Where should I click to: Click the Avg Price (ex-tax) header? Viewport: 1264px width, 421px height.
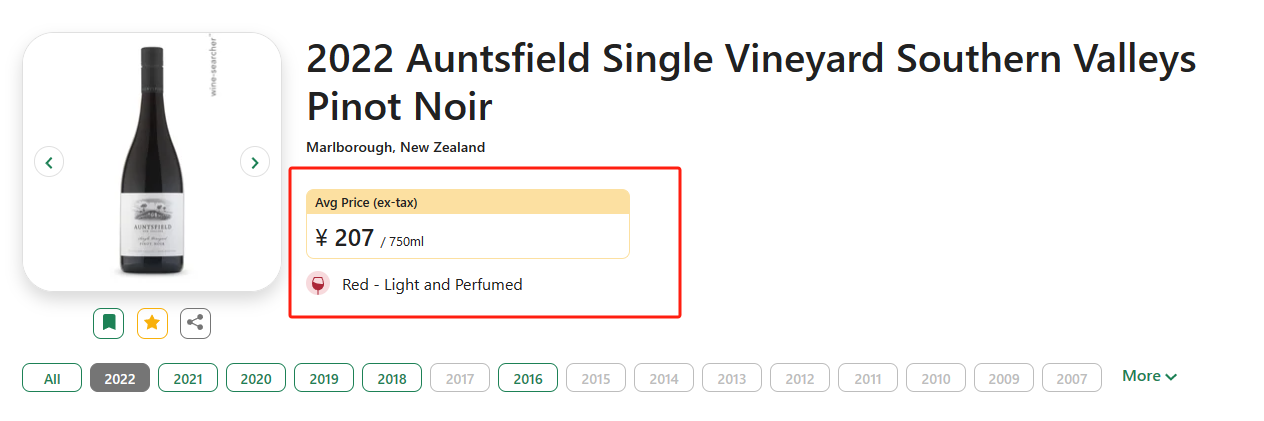[366, 203]
